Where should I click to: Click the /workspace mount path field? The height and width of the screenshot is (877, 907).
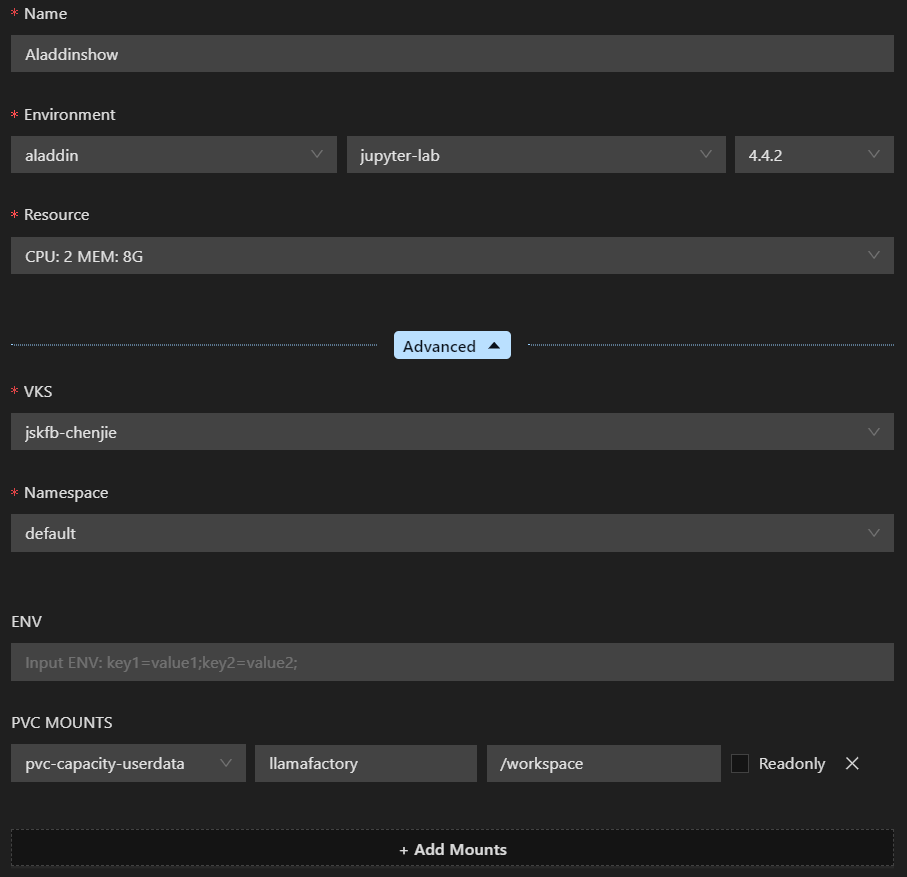tap(603, 763)
